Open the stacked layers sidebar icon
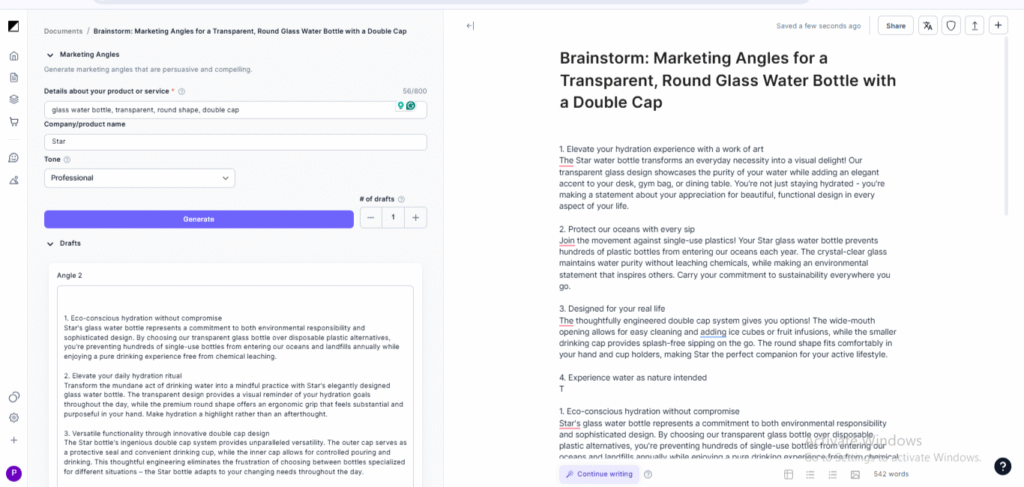 (x=14, y=99)
